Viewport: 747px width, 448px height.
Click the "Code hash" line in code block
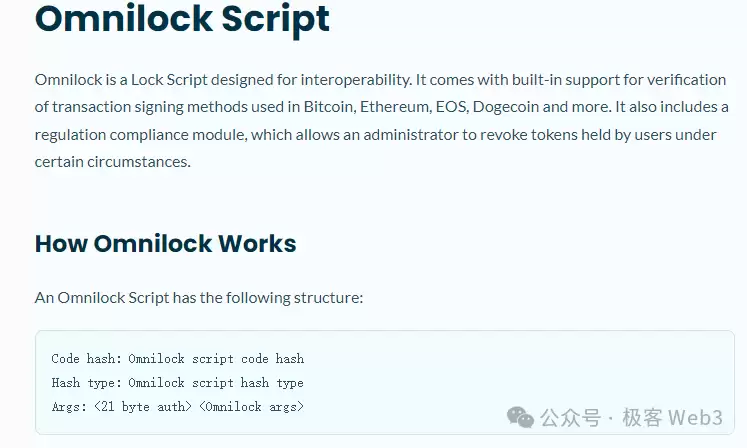pos(177,358)
